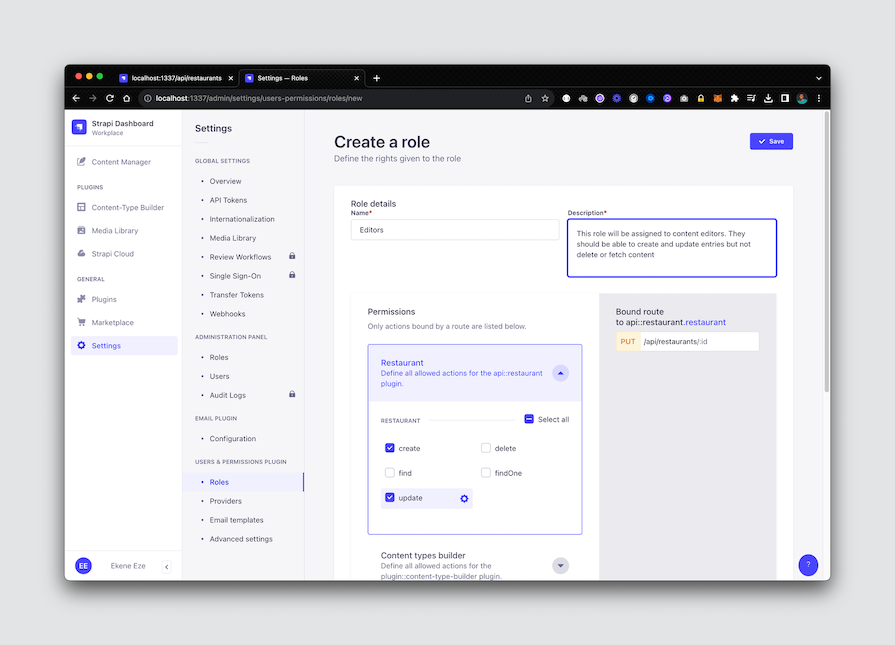Click the Strapi Dashboard logo
895x645 pixels.
tap(80, 127)
